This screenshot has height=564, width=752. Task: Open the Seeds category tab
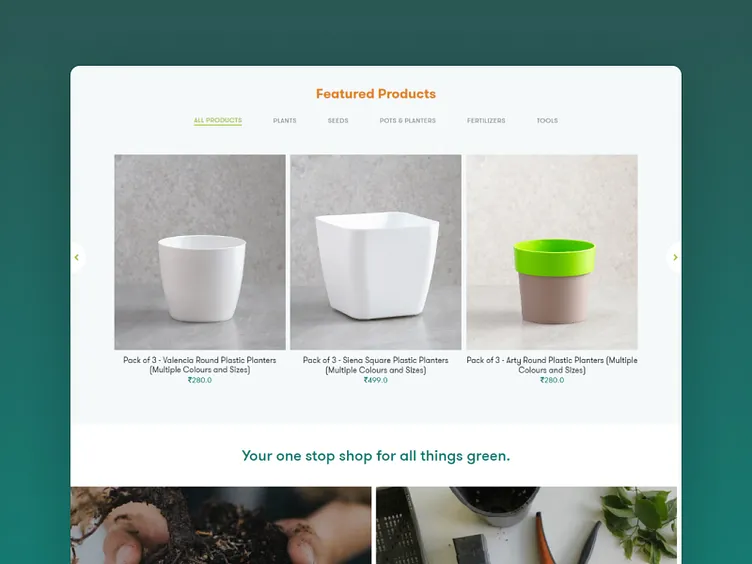[x=338, y=120]
